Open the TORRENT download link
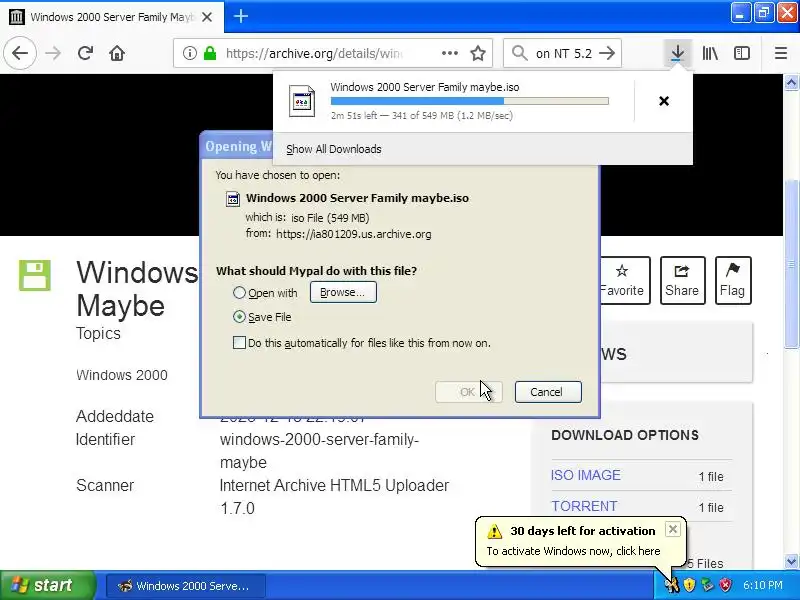 584,506
